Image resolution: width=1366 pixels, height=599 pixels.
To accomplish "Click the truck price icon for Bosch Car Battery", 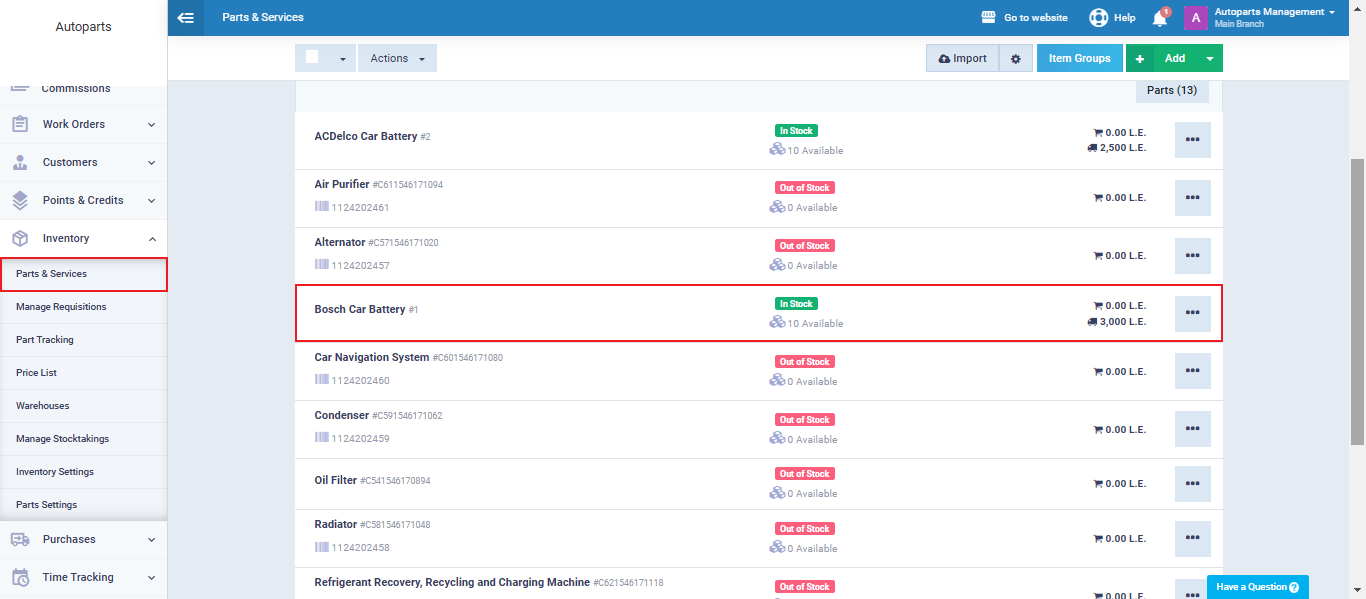I will coord(1092,321).
